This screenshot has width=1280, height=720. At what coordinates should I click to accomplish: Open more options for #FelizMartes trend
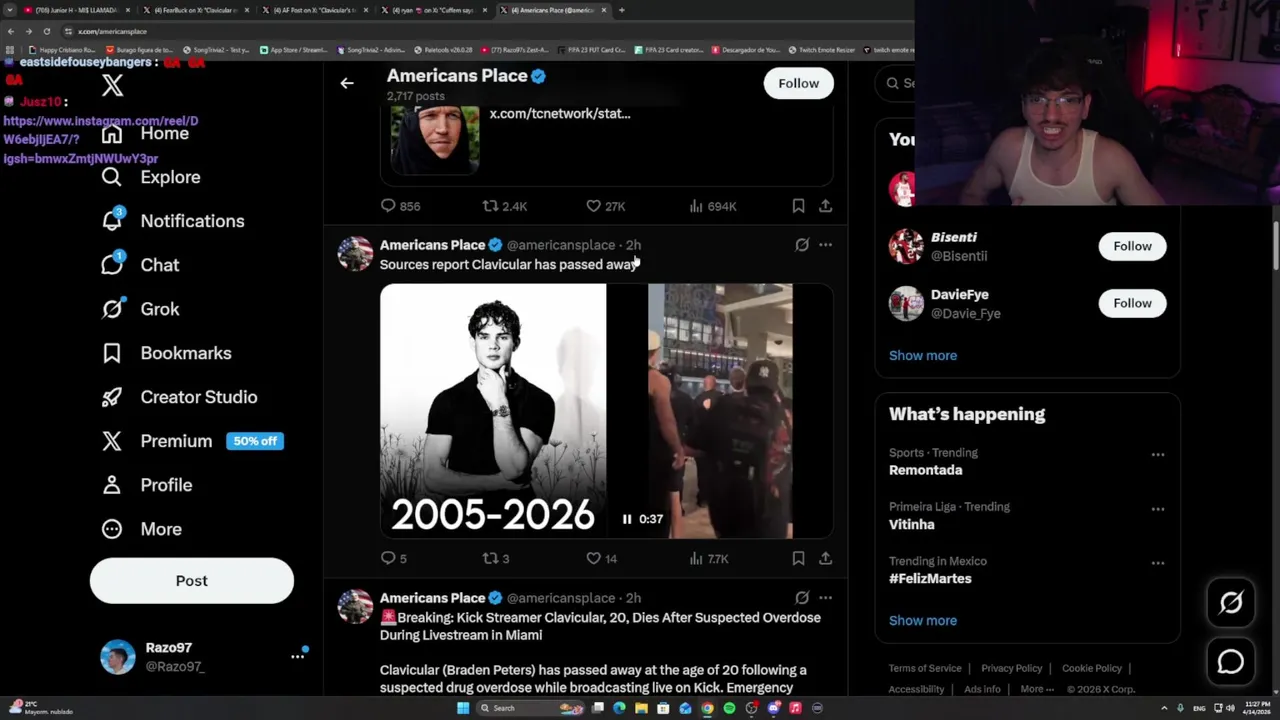pos(1157,563)
